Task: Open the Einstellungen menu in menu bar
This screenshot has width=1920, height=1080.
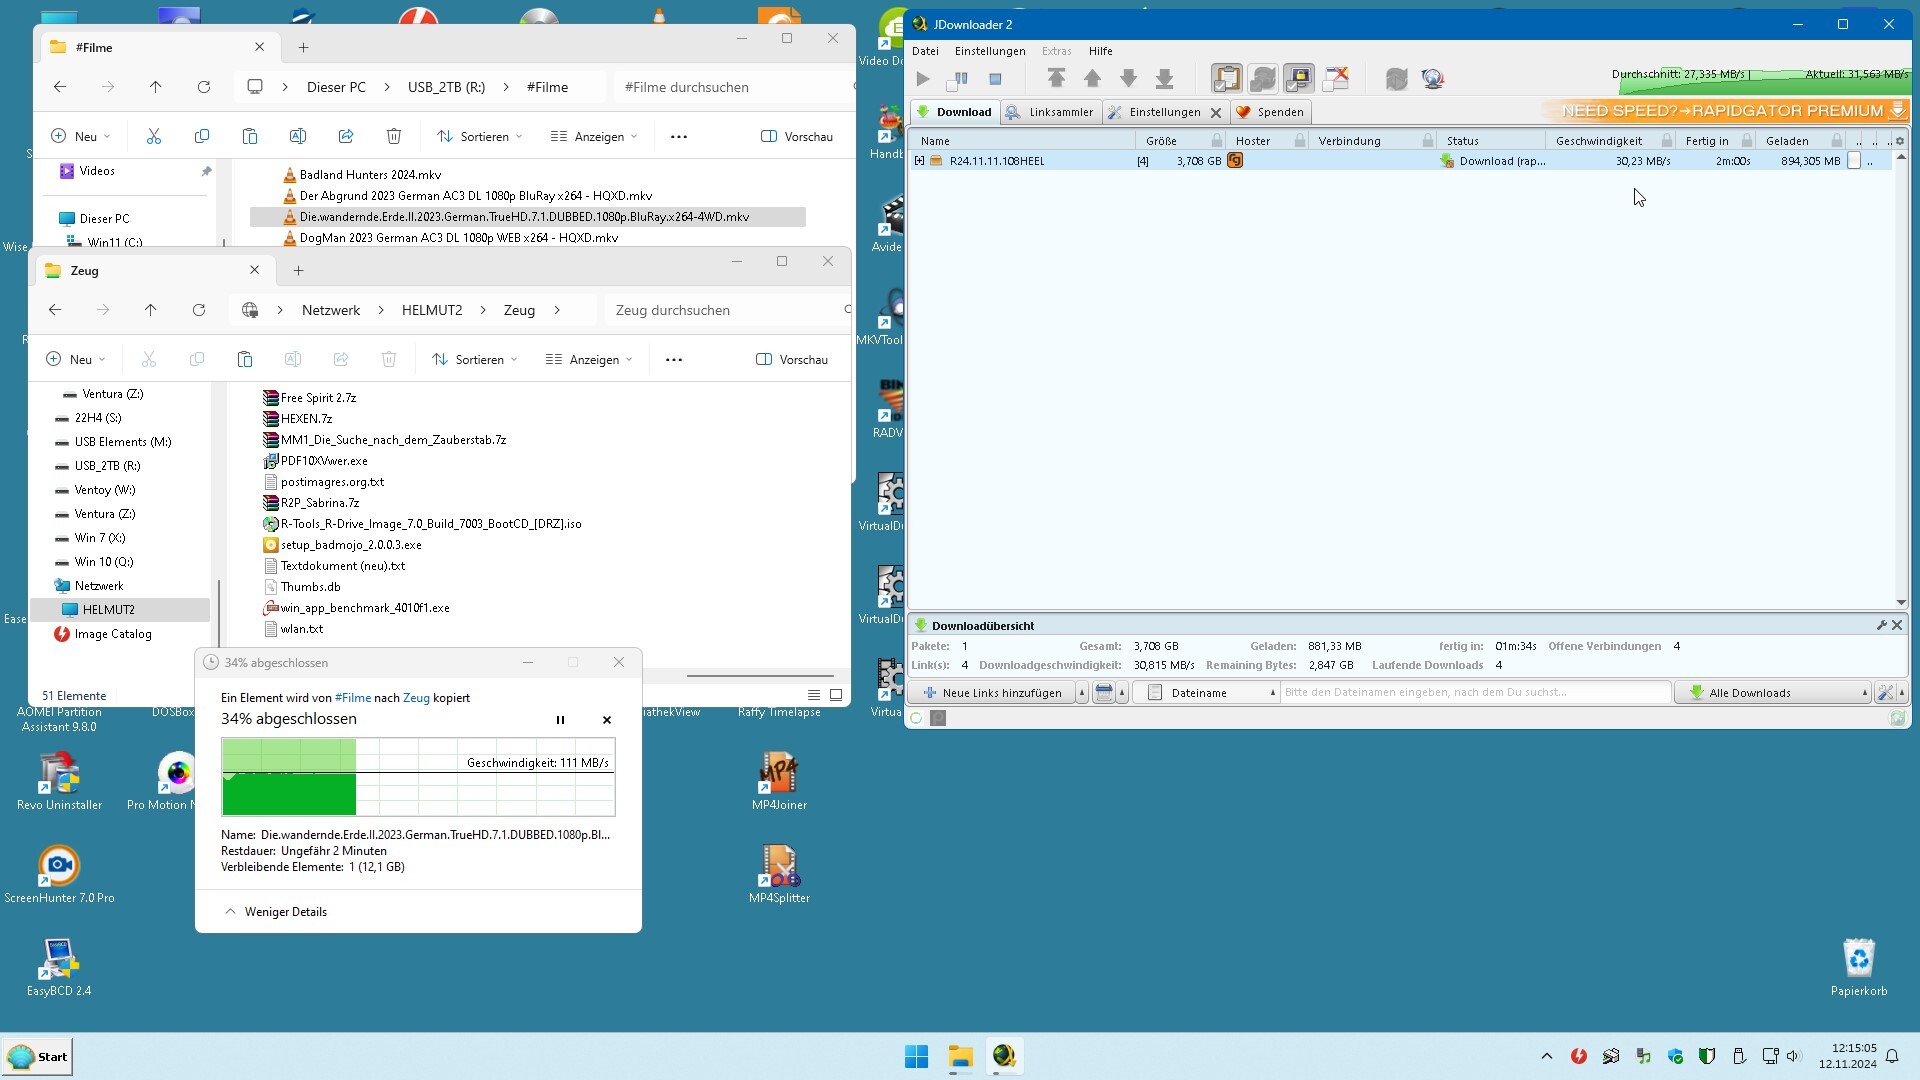Action: point(990,51)
